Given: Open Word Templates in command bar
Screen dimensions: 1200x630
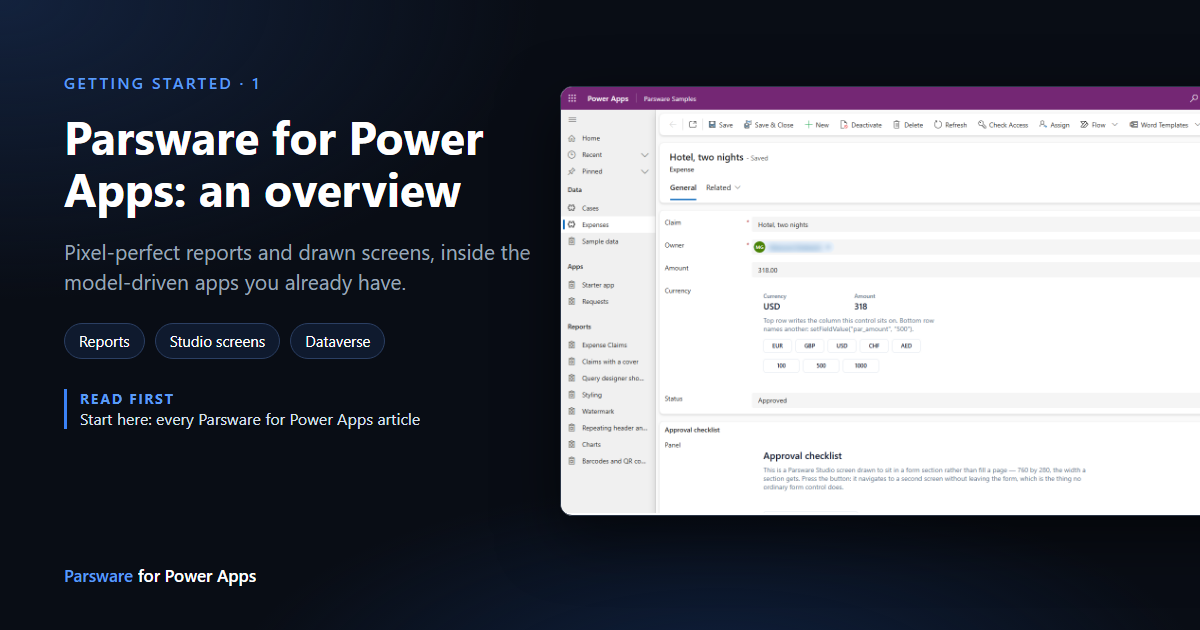Looking at the screenshot, I should (x=1159, y=125).
